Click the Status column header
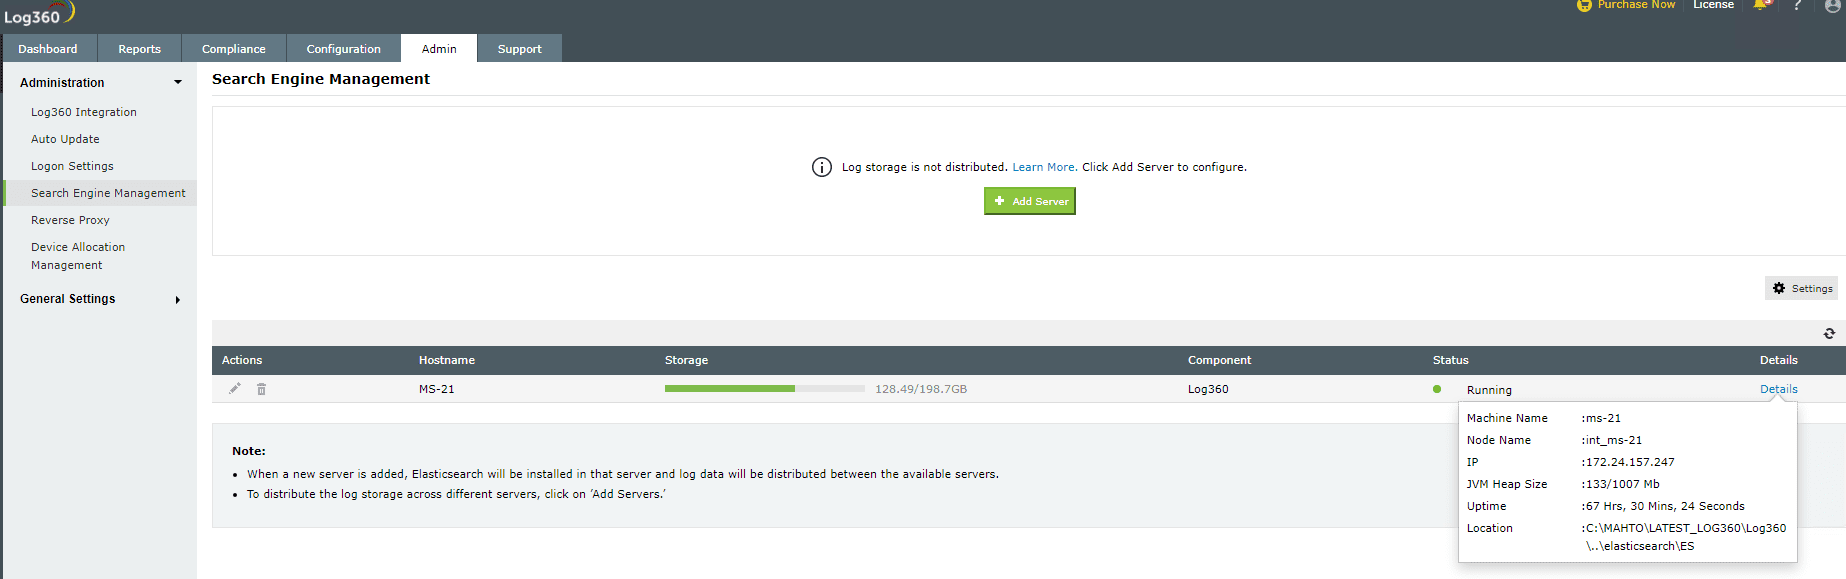This screenshot has height=579, width=1846. (x=1450, y=360)
